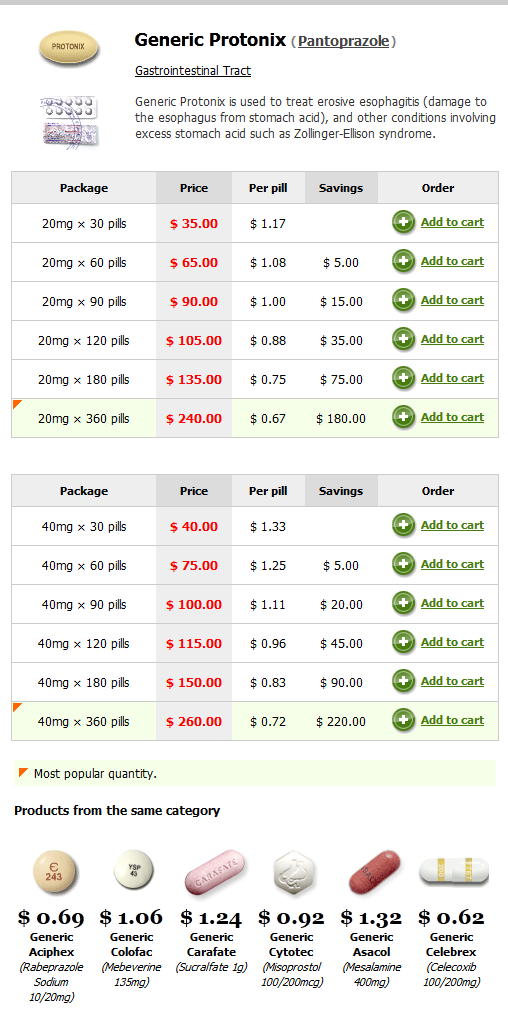Open the Generic Cytotec hexagonal pill image
The image size is (508, 1012).
point(294,873)
